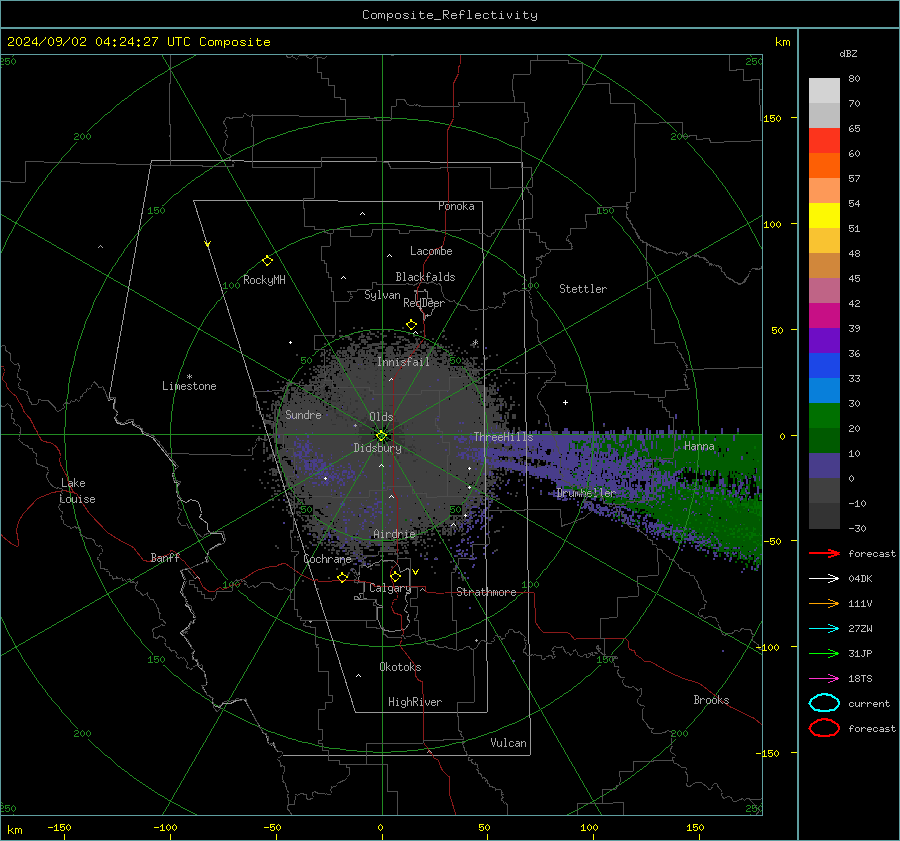Click the green 31JP arrow icon
The image size is (900, 841).
click(824, 653)
